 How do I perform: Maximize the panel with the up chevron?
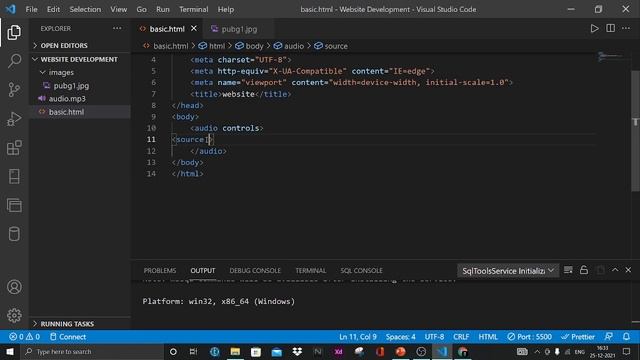tap(615, 270)
